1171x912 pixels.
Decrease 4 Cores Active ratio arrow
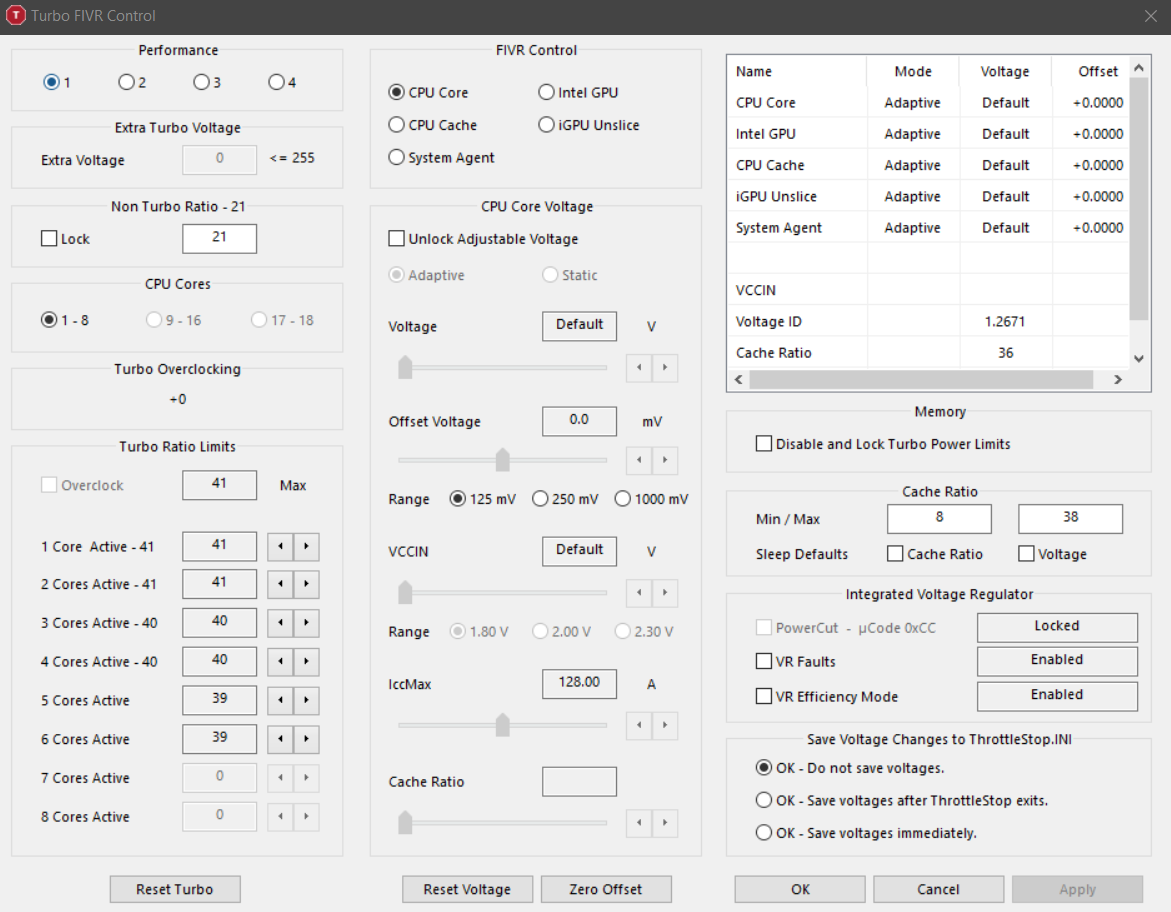(280, 661)
